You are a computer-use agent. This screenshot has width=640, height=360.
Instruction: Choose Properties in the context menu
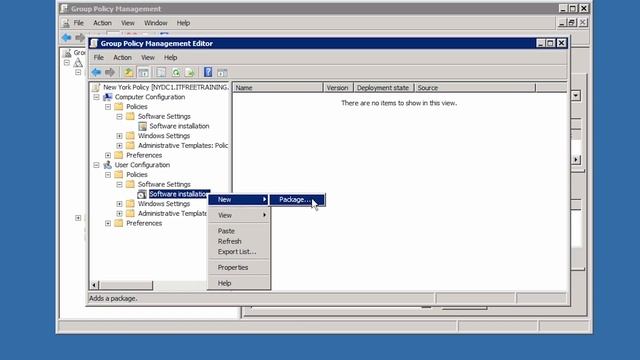click(238, 267)
